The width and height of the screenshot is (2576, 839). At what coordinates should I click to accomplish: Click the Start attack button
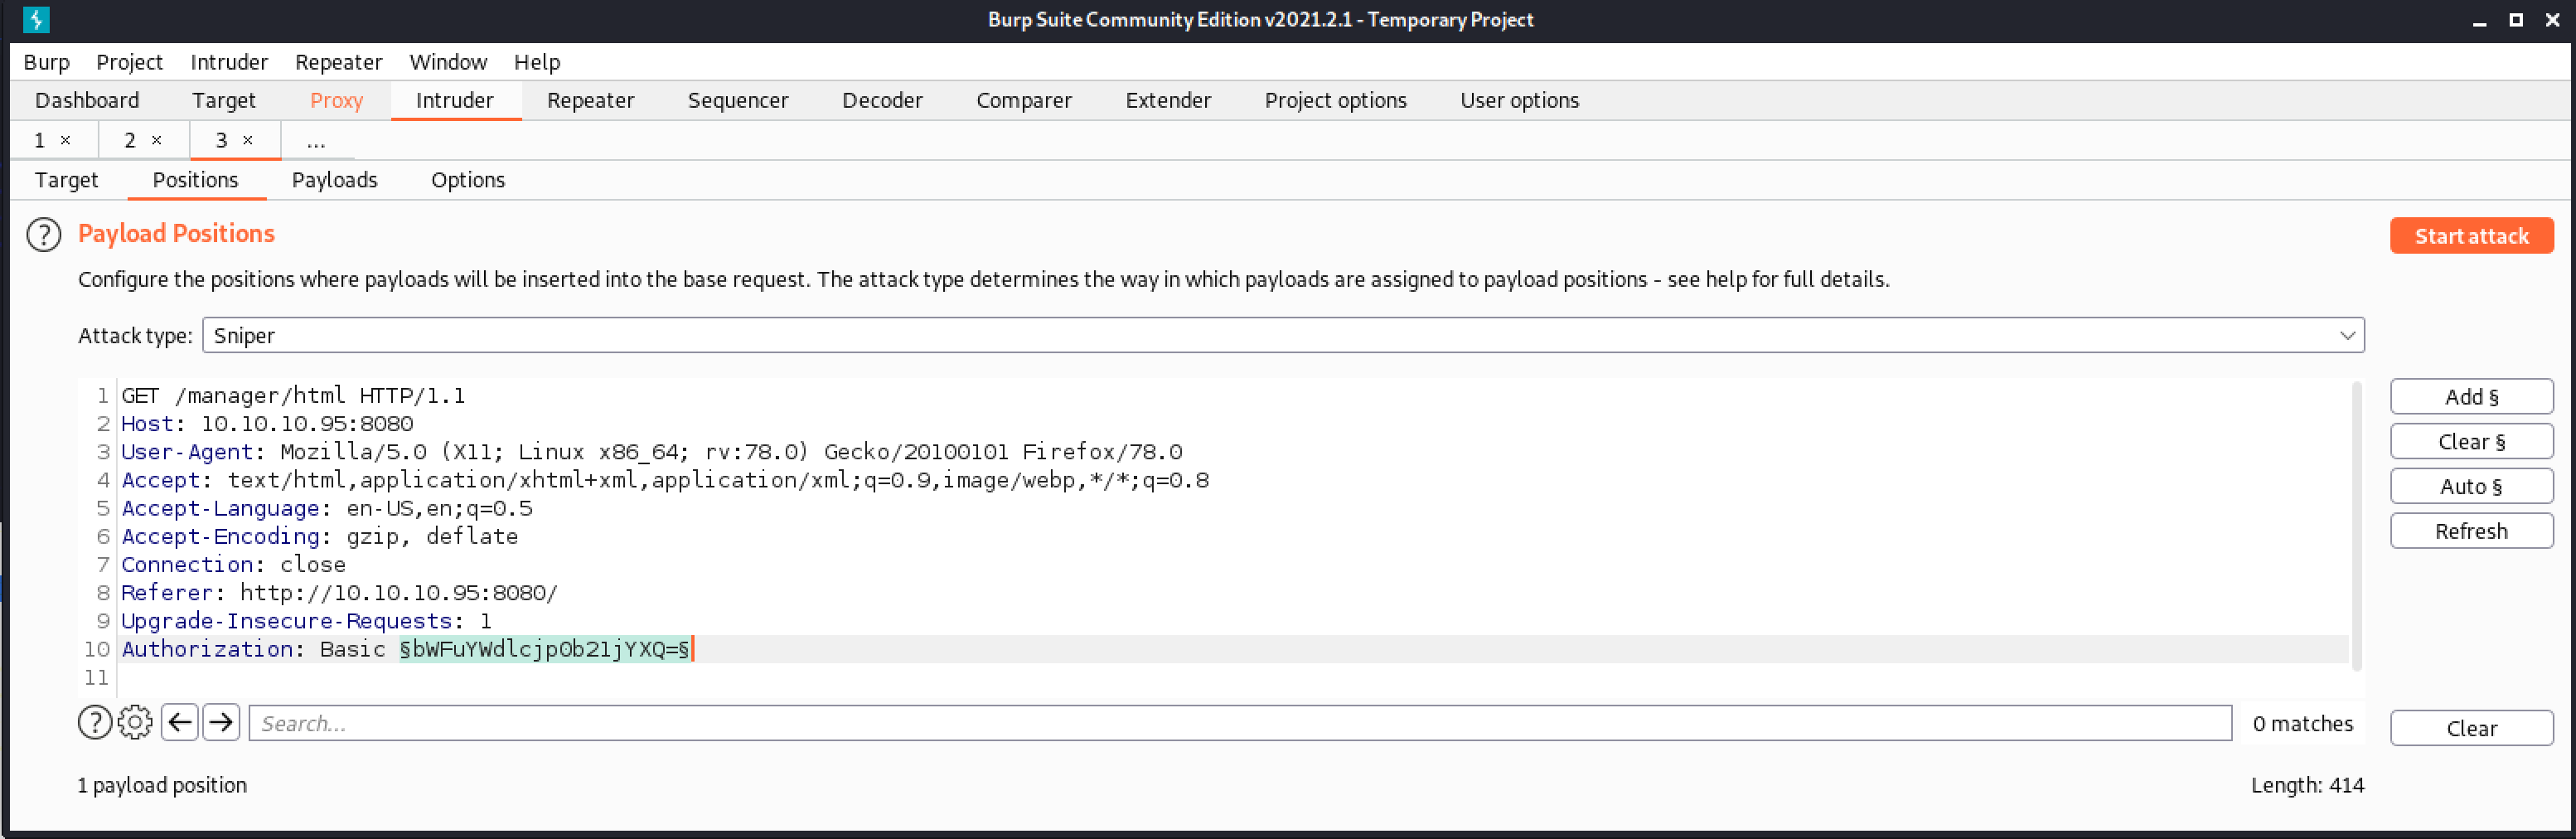2471,236
